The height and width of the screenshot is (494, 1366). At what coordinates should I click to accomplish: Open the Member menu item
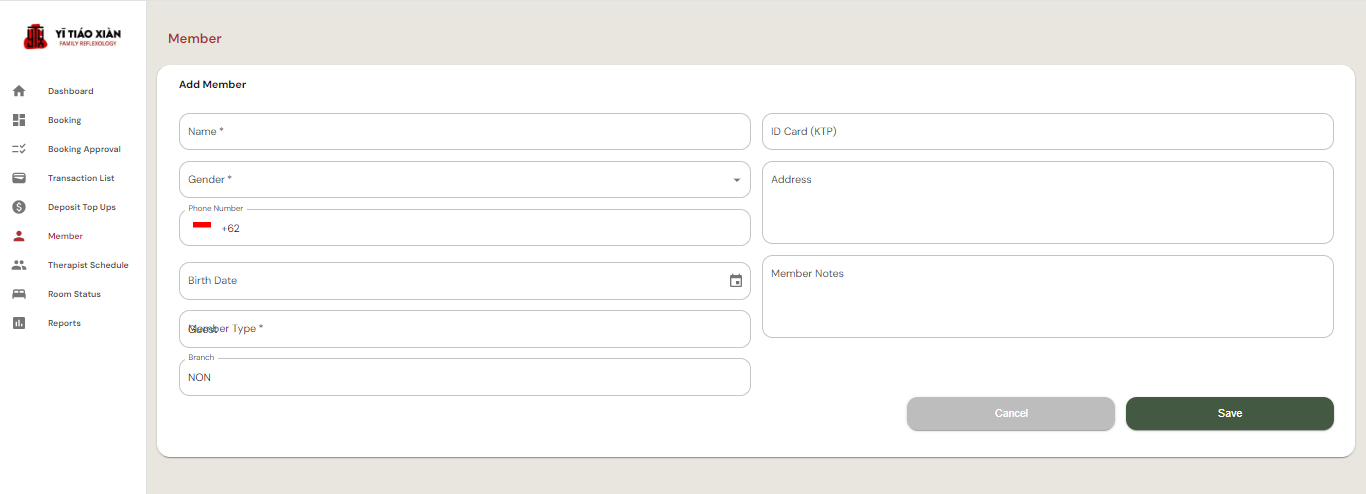coord(65,236)
